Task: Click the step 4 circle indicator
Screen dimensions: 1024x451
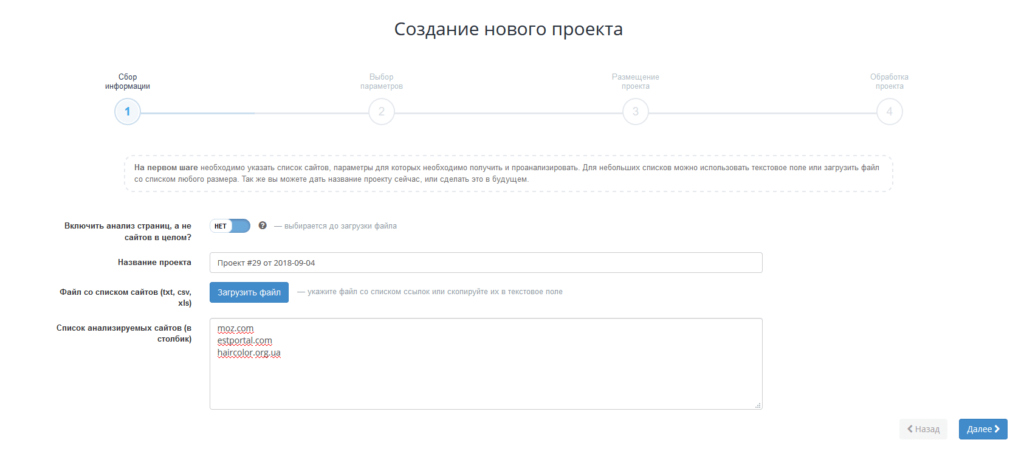Action: pyautogui.click(x=889, y=112)
